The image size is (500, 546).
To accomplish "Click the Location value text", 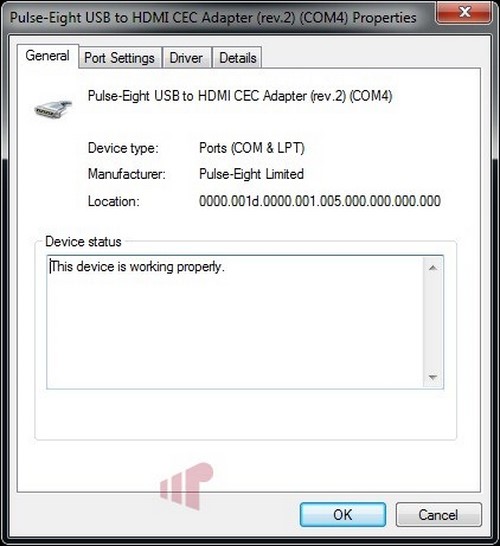I will tap(320, 201).
